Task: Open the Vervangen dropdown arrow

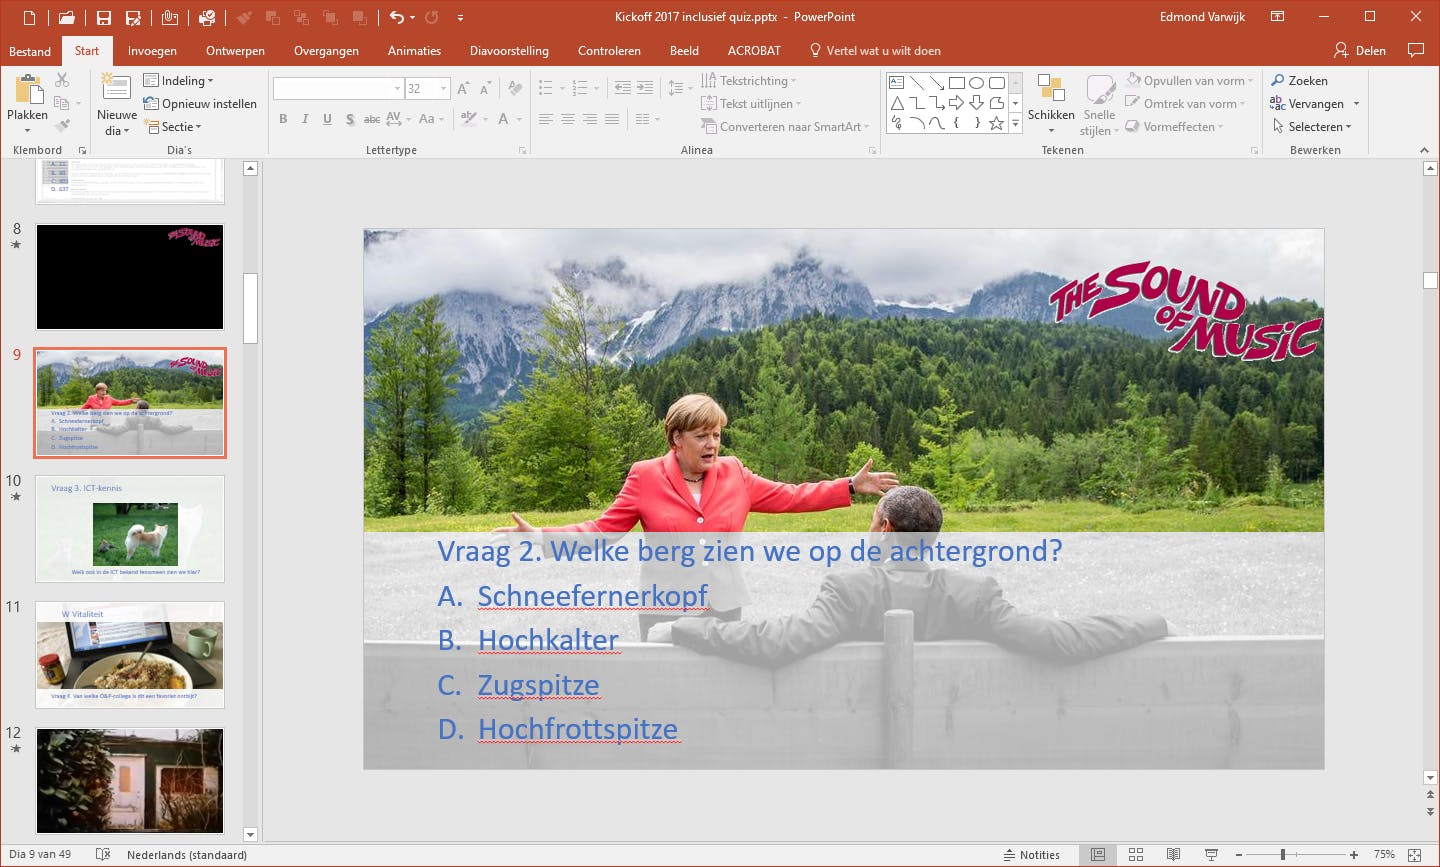Action: tap(1357, 104)
